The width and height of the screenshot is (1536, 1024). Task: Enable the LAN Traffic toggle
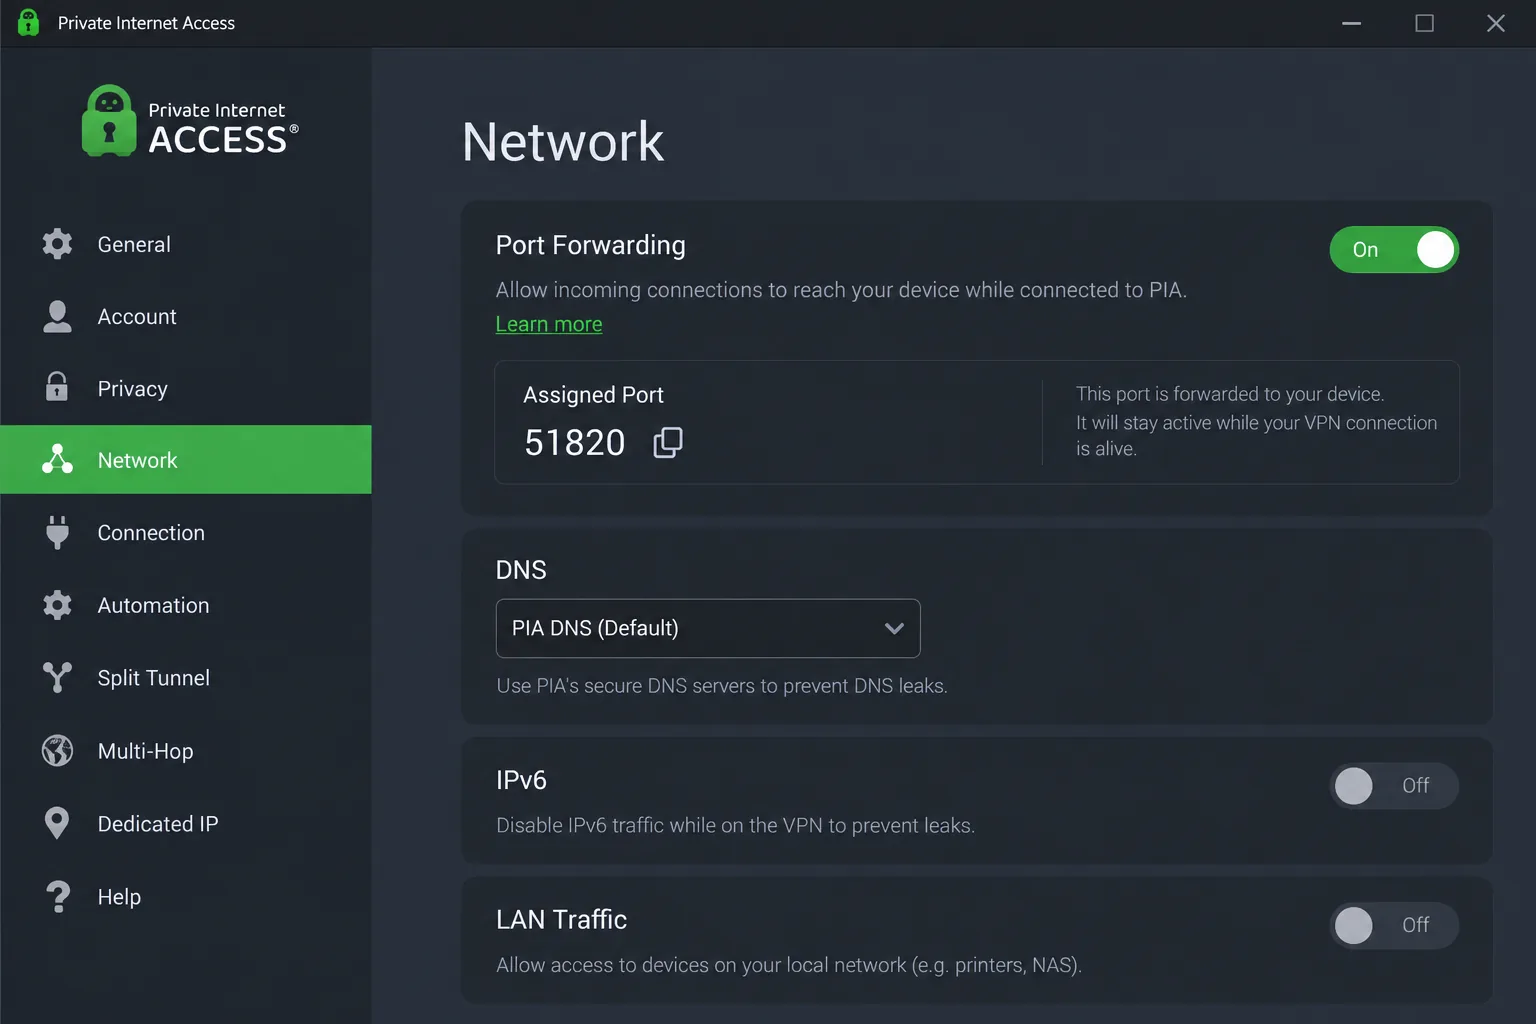click(1394, 925)
